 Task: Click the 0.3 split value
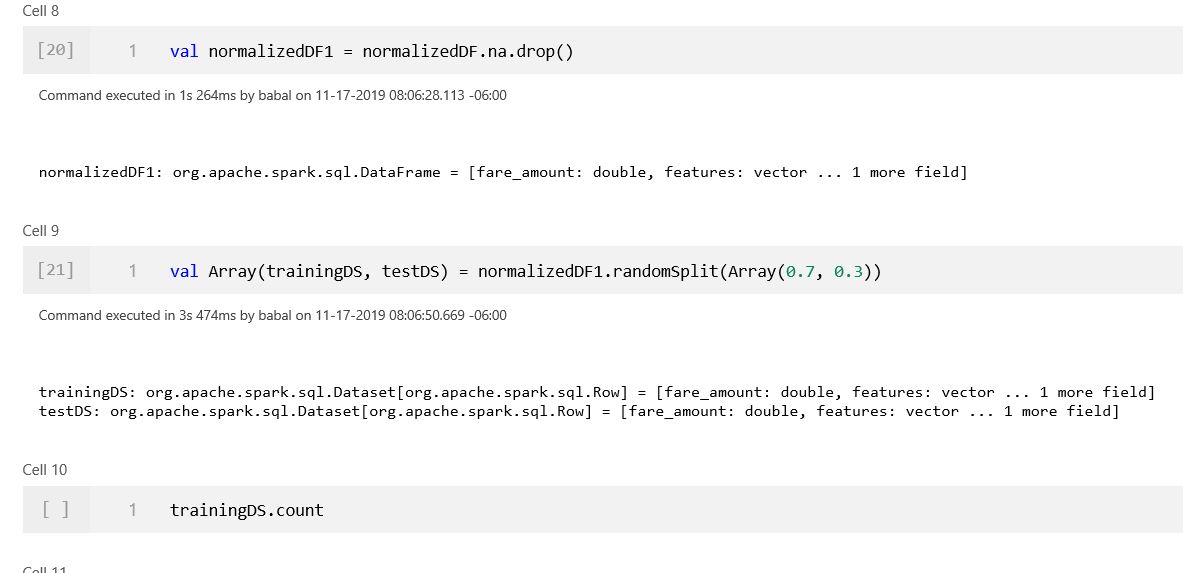tap(848, 271)
